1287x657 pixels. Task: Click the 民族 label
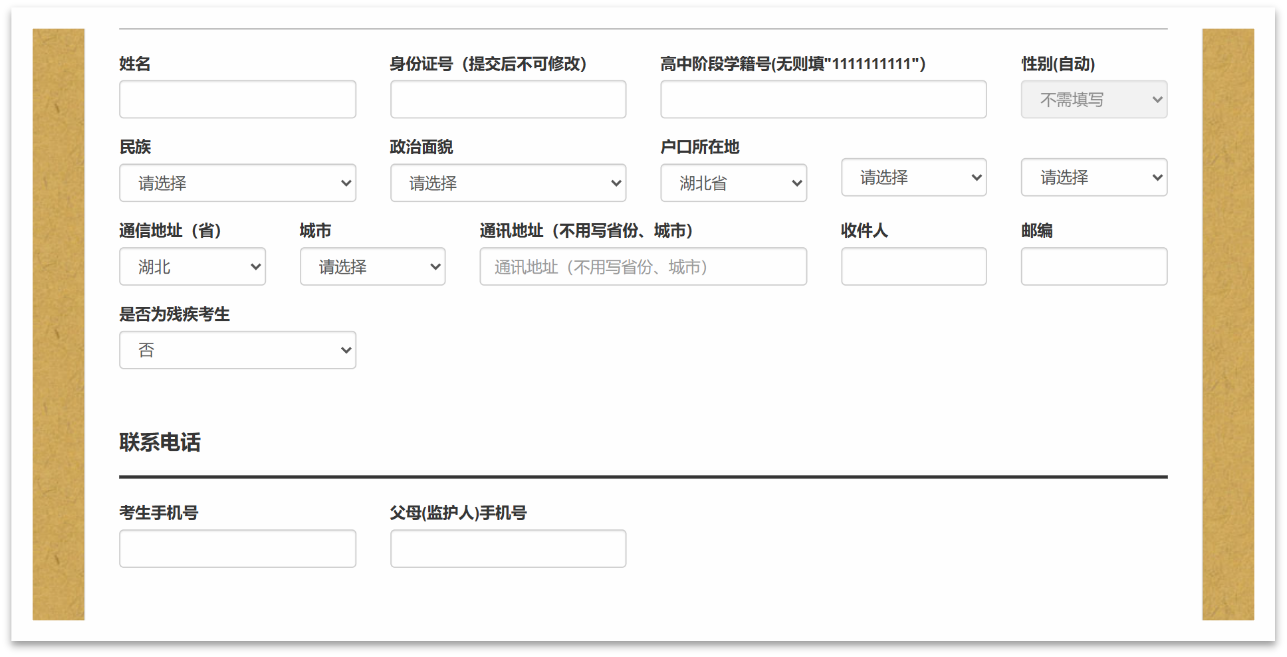pos(135,147)
